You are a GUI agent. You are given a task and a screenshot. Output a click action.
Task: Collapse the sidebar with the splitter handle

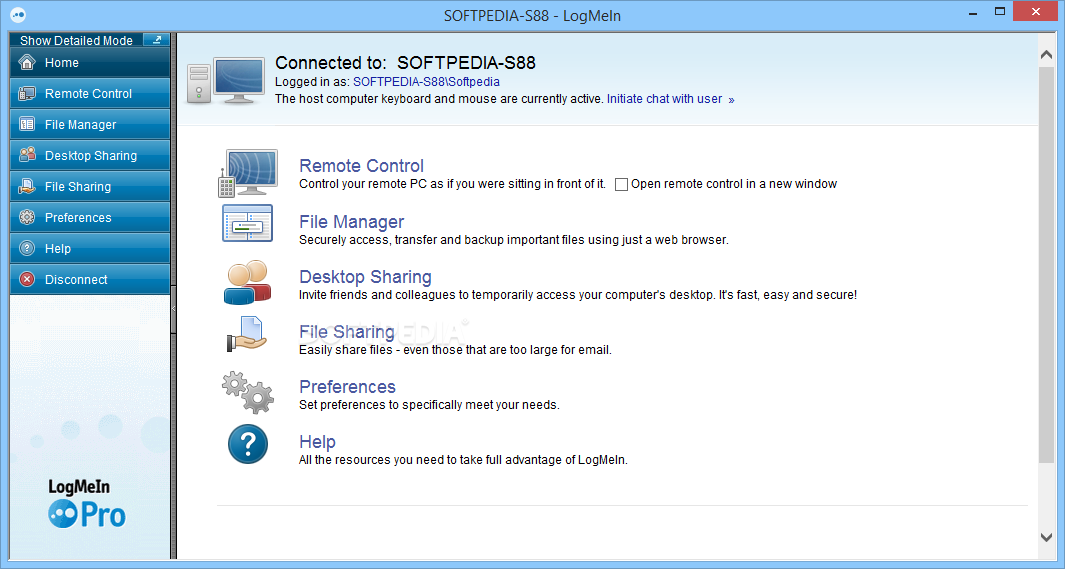click(173, 308)
